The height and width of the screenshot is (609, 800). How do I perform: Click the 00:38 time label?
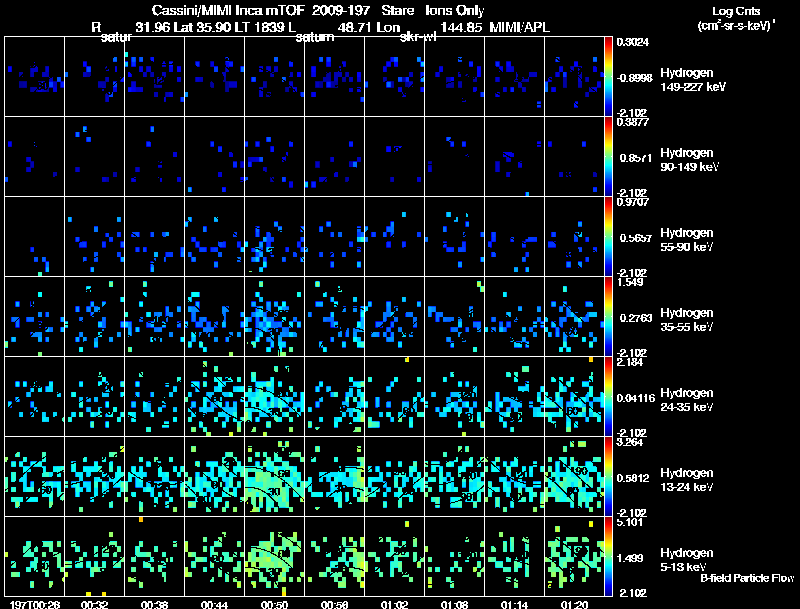click(155, 604)
